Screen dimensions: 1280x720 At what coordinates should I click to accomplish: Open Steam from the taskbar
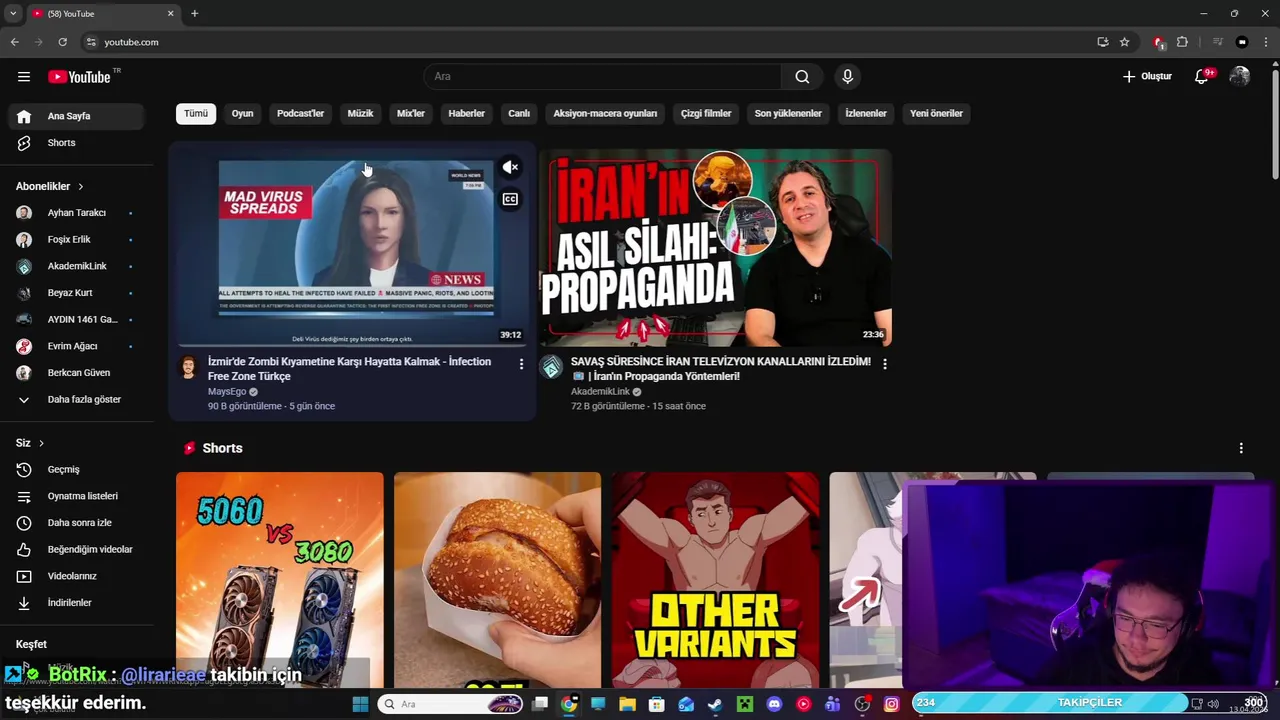[x=715, y=704]
